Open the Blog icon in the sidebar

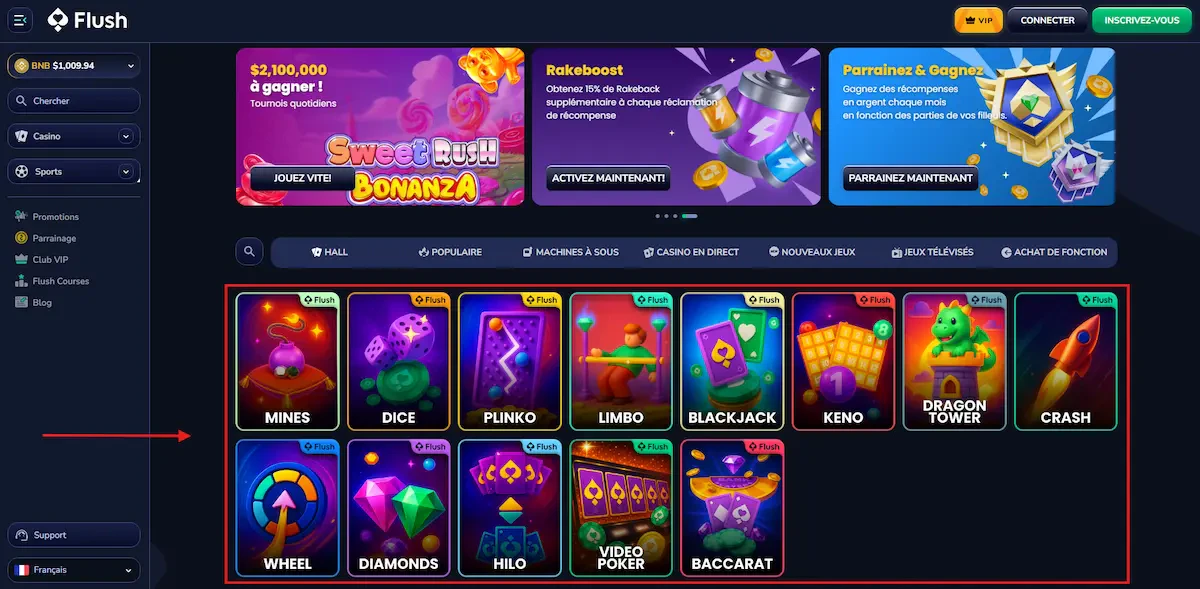21,302
